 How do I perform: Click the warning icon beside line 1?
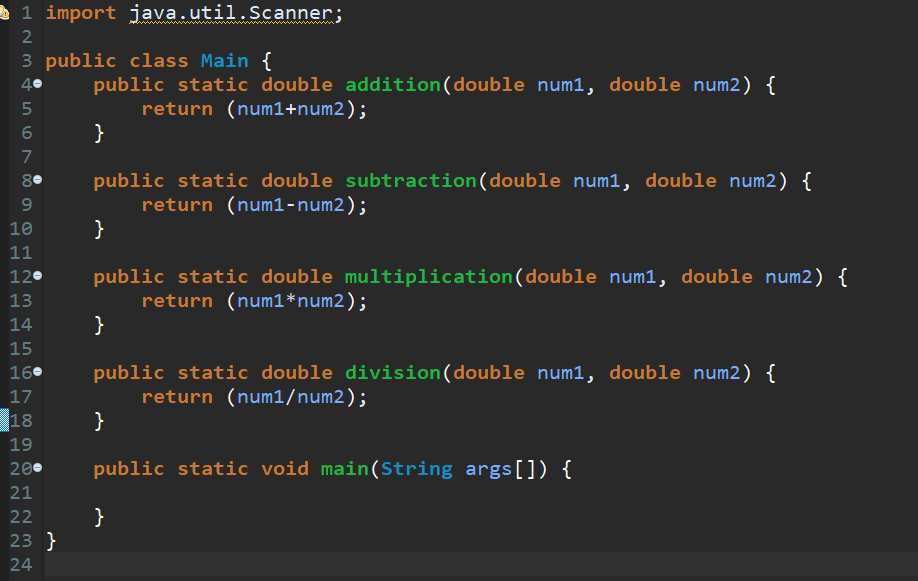6,11
